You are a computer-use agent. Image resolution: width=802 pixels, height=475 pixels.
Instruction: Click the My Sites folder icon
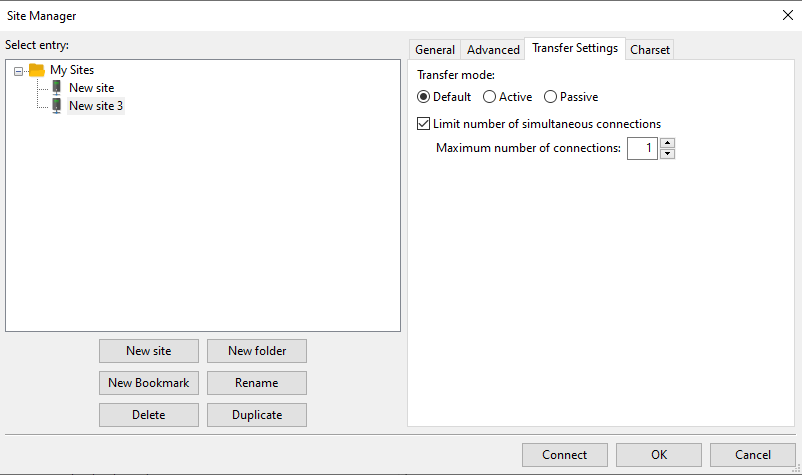[x=37, y=70]
